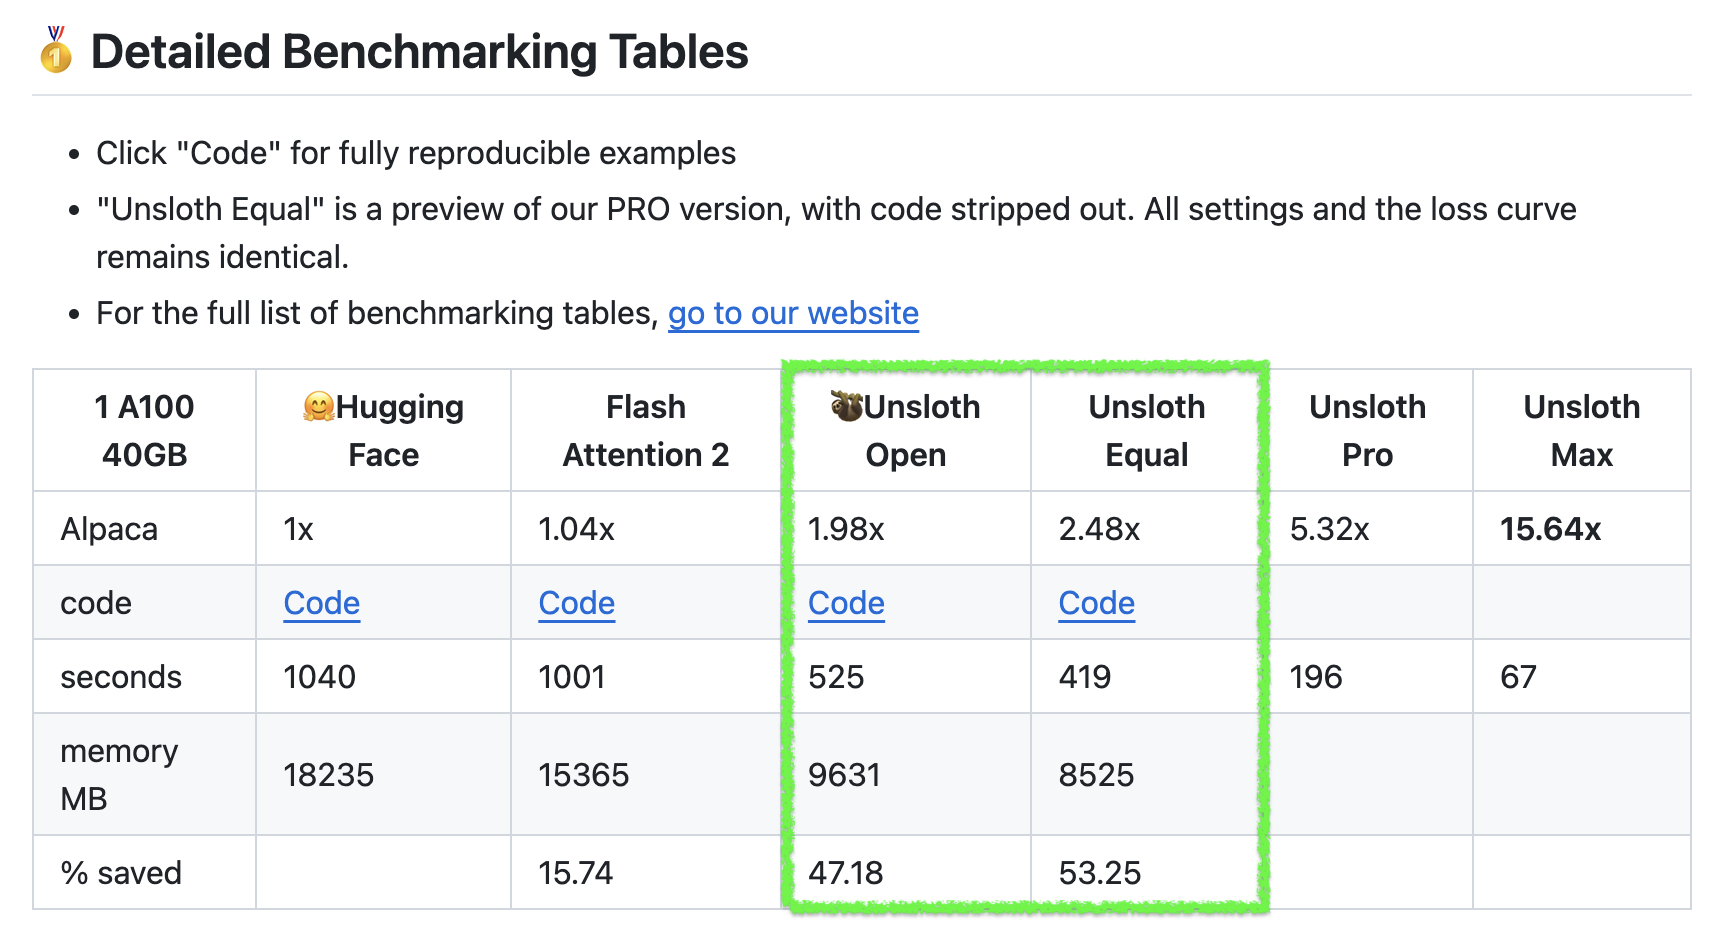Select the '1 A100 40GB' header cell
This screenshot has height=930, width=1728.
tap(145, 431)
